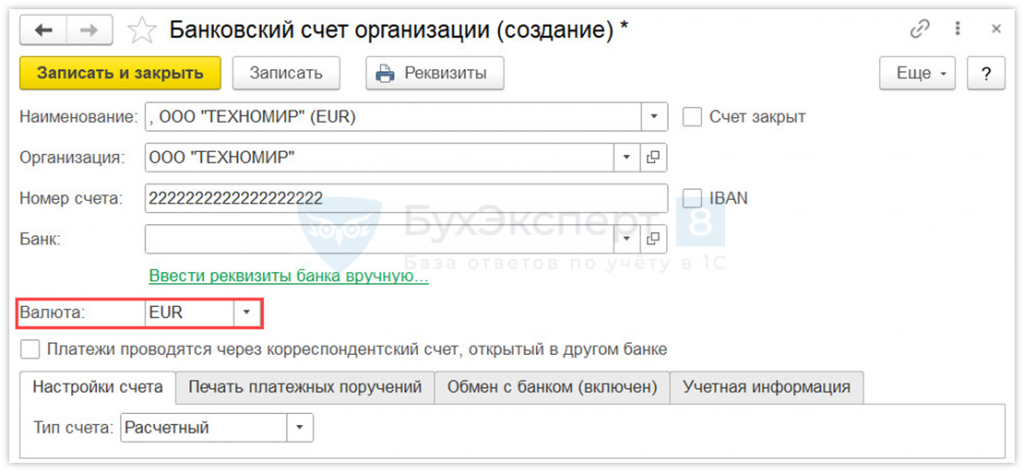Open the Банк record with its open icon
This screenshot has width=1024, height=472.
point(654,239)
